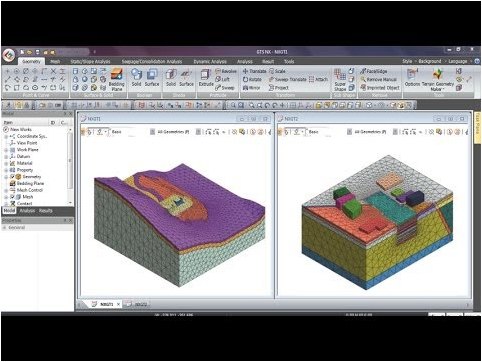Screen dimensions: 482x362
Task: Toggle the Geometry checkbox in model tree
Action: click(x=13, y=177)
